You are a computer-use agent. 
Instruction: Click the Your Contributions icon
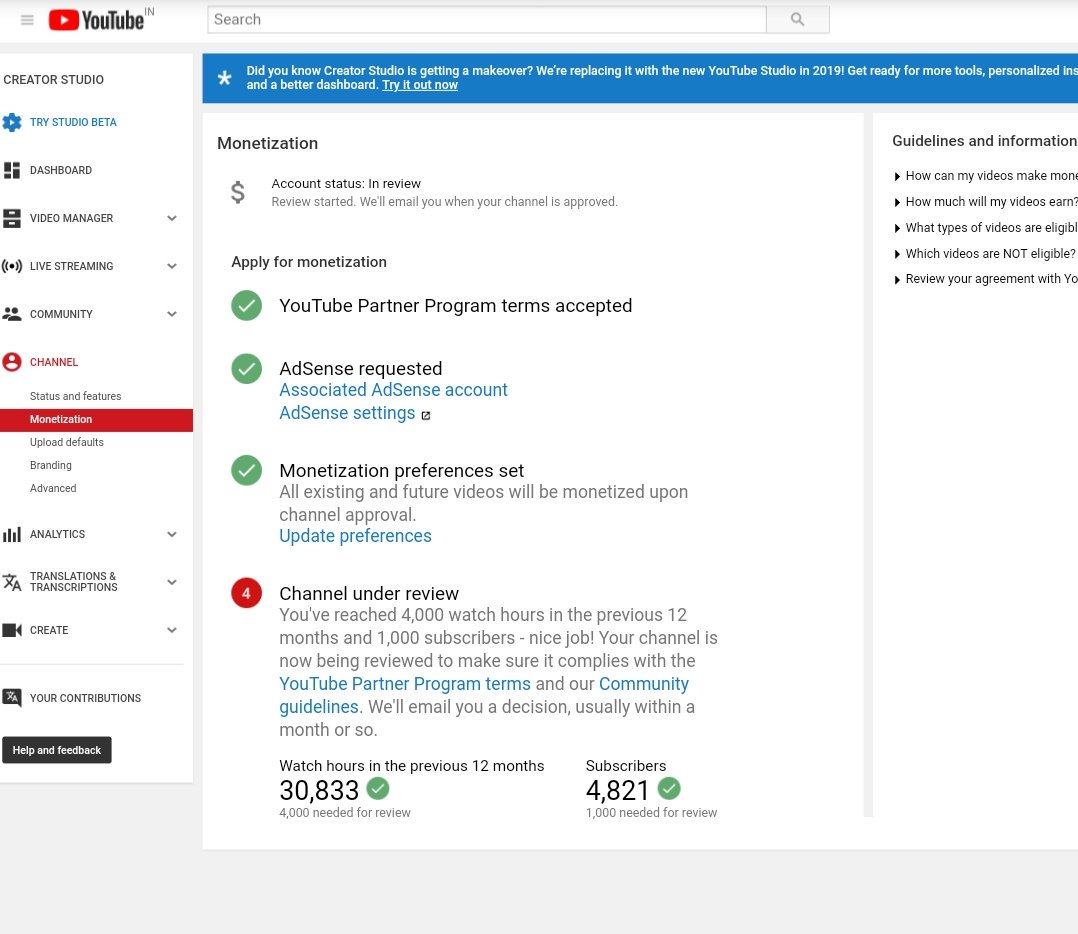[12, 698]
